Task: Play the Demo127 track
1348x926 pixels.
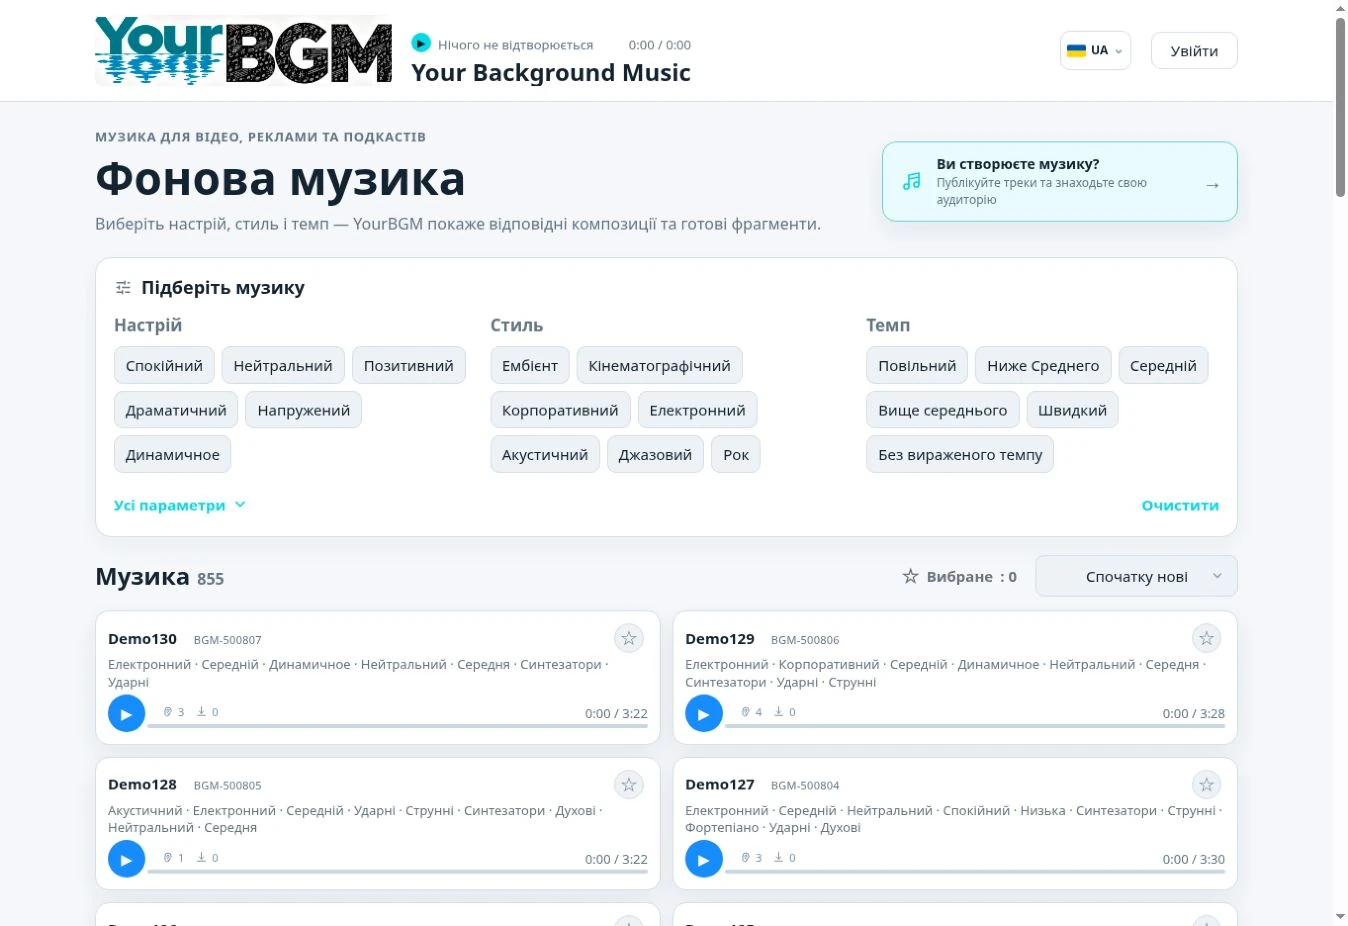Action: coord(704,859)
